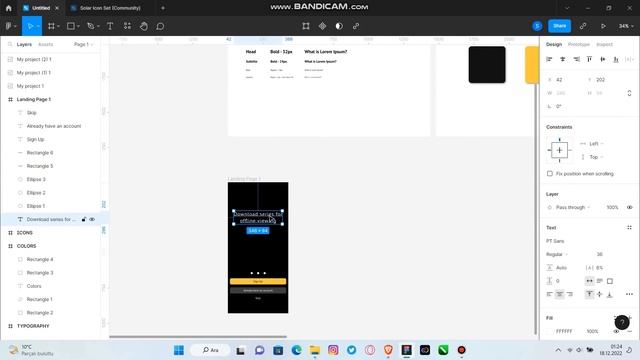Set text vertical align top
Screen dimensions: 640x360
click(x=589, y=294)
